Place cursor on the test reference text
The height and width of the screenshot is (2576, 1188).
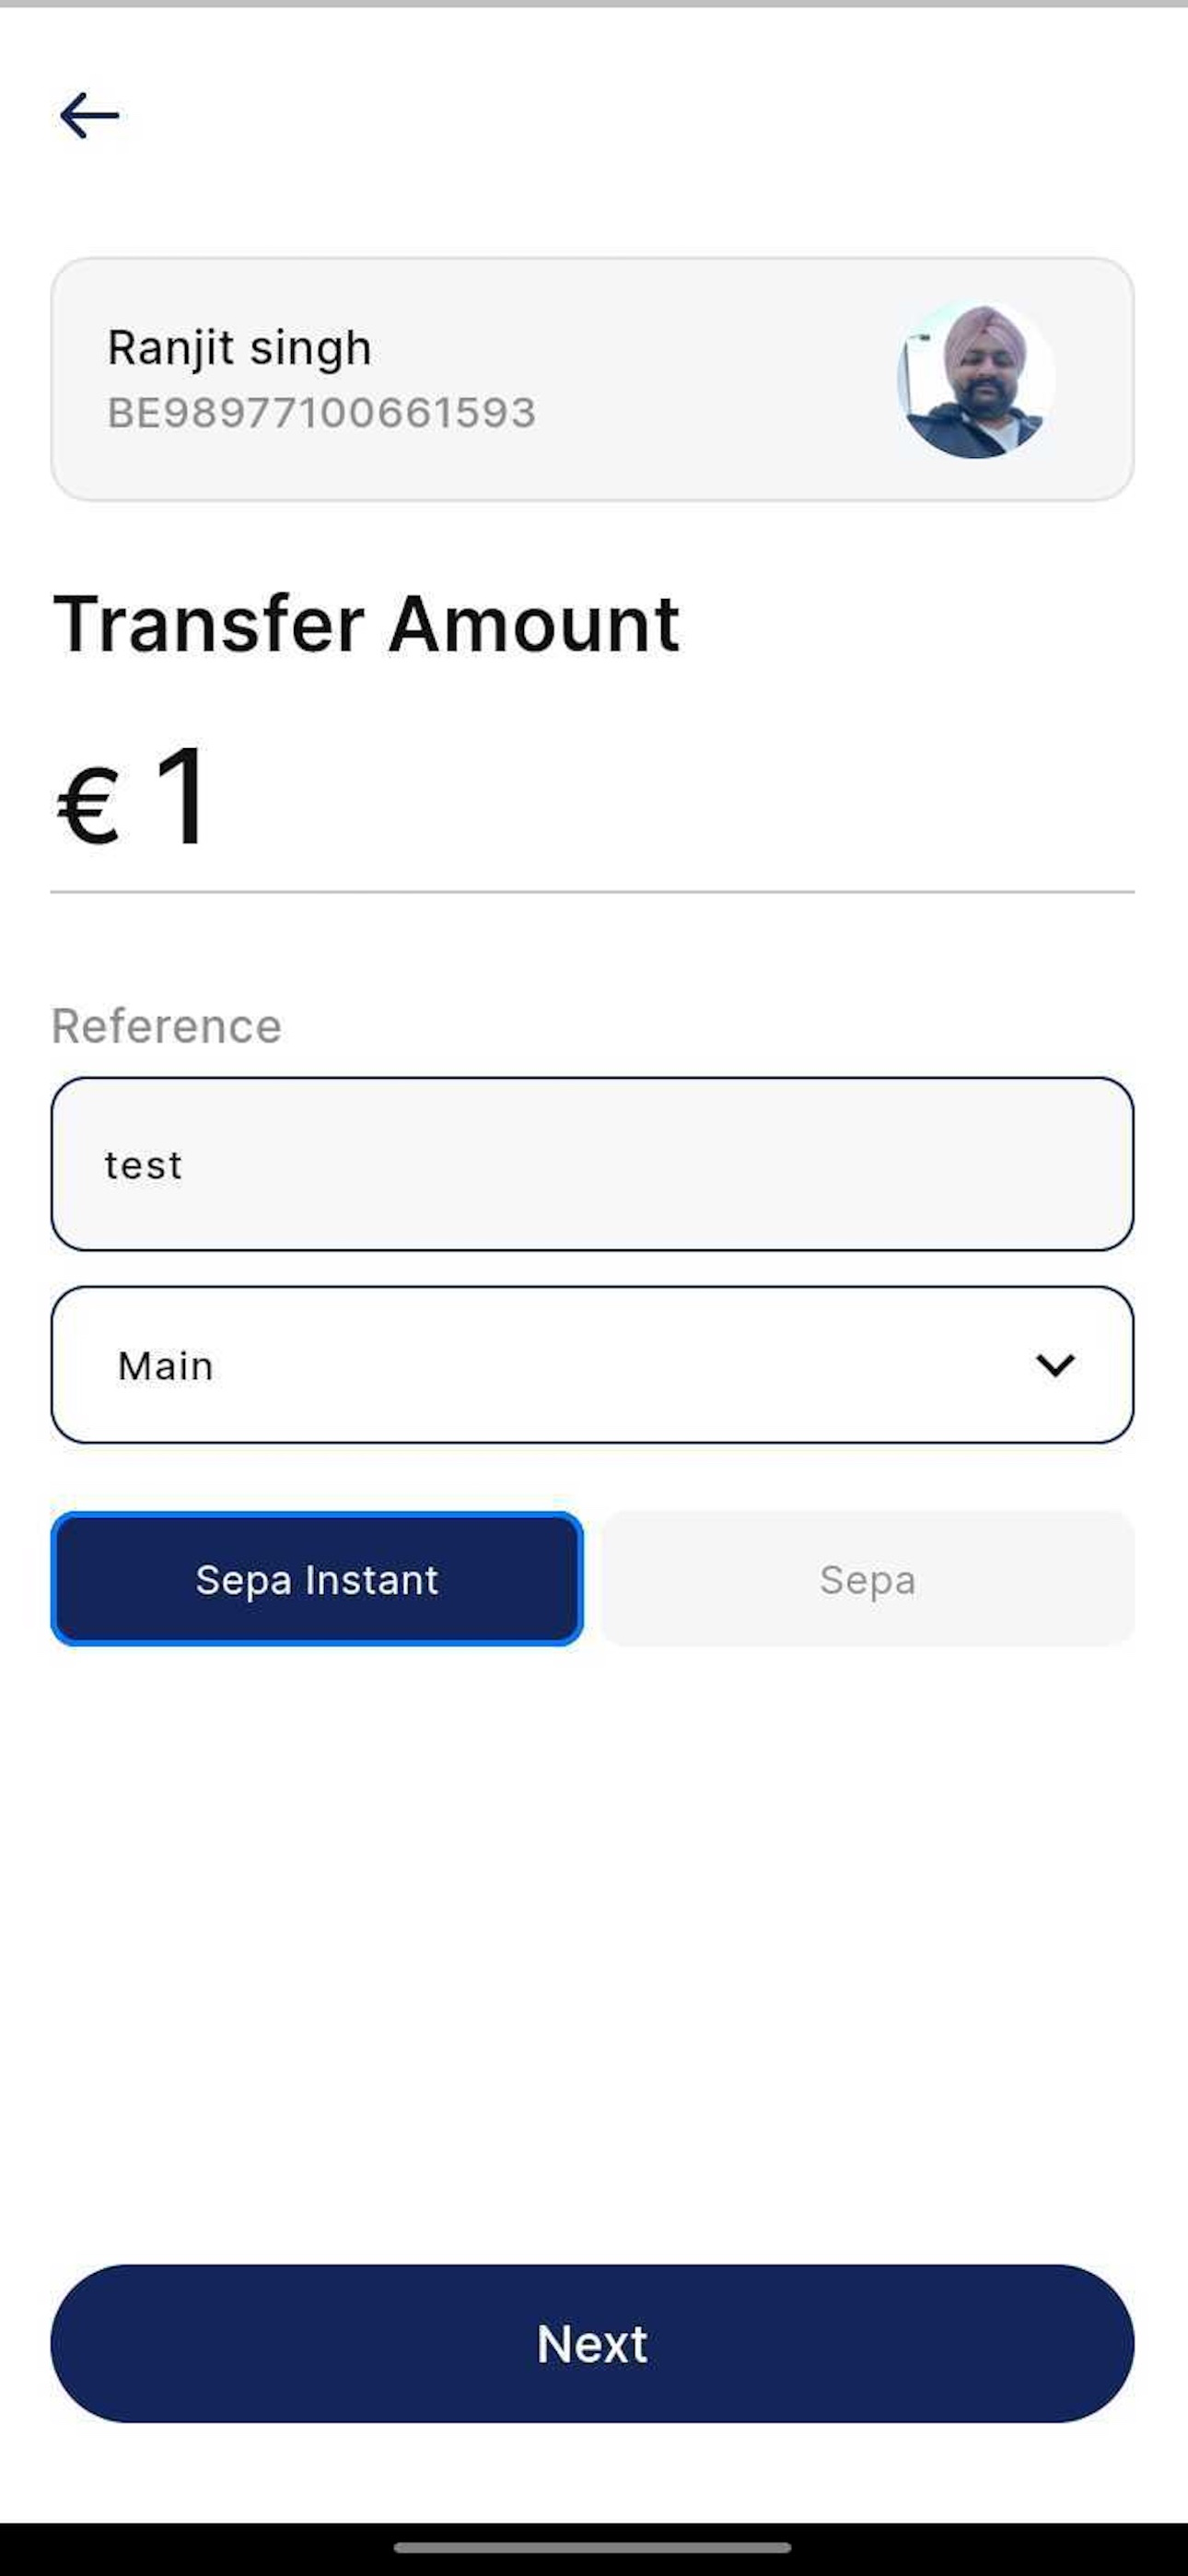[x=143, y=1166]
